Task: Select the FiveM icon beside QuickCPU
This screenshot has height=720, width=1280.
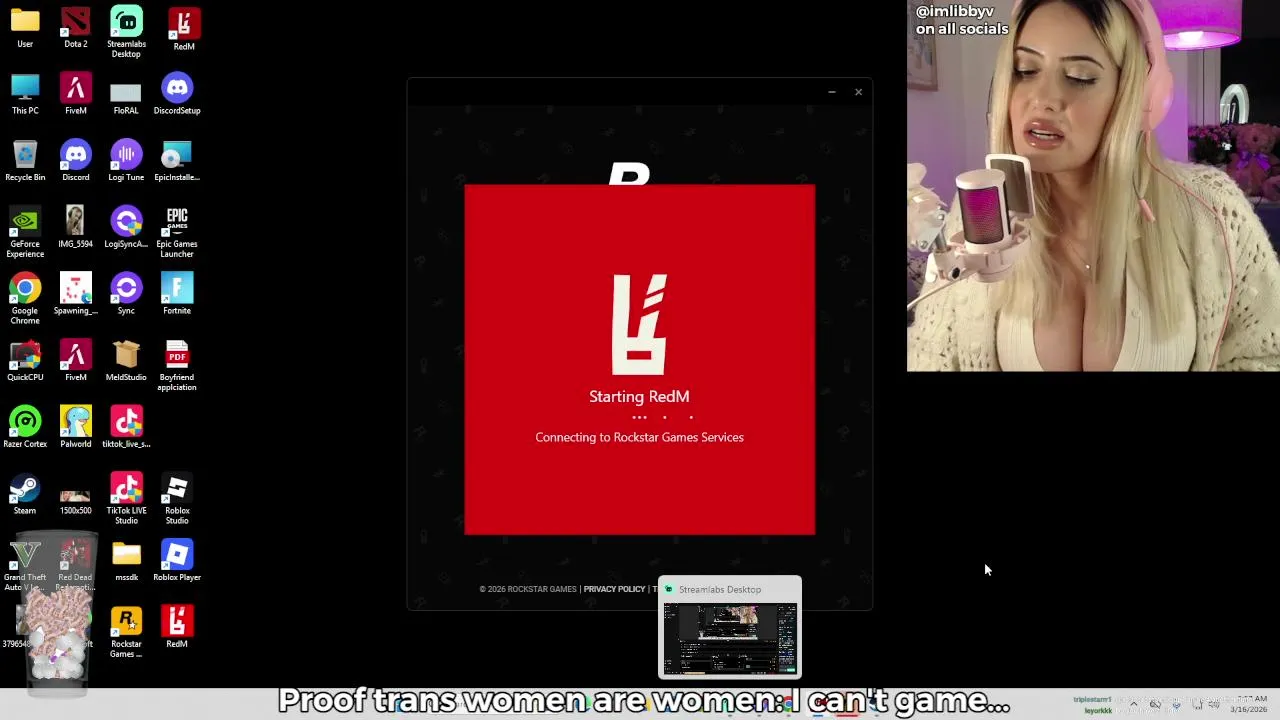Action: click(75, 361)
